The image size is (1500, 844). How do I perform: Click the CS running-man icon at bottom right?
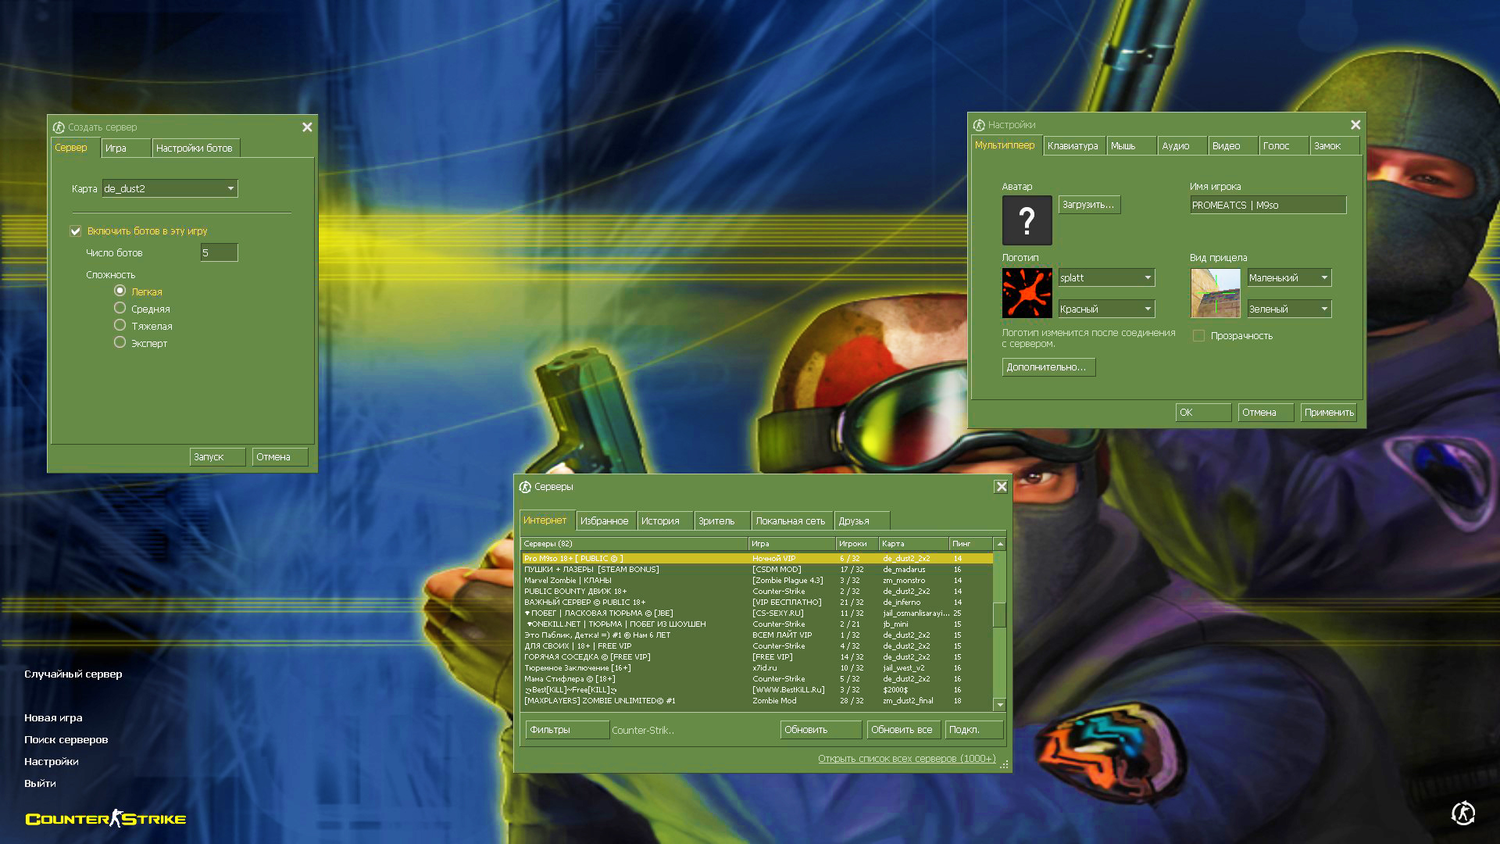pos(1463,813)
